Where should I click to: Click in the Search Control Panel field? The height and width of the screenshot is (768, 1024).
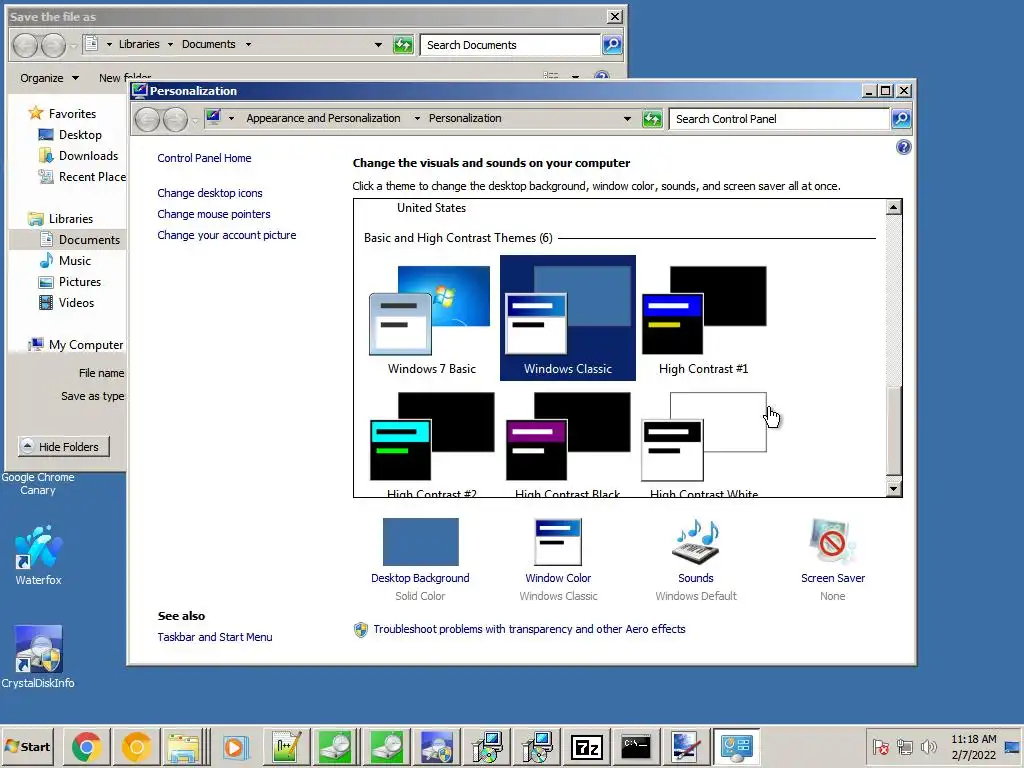pos(780,119)
